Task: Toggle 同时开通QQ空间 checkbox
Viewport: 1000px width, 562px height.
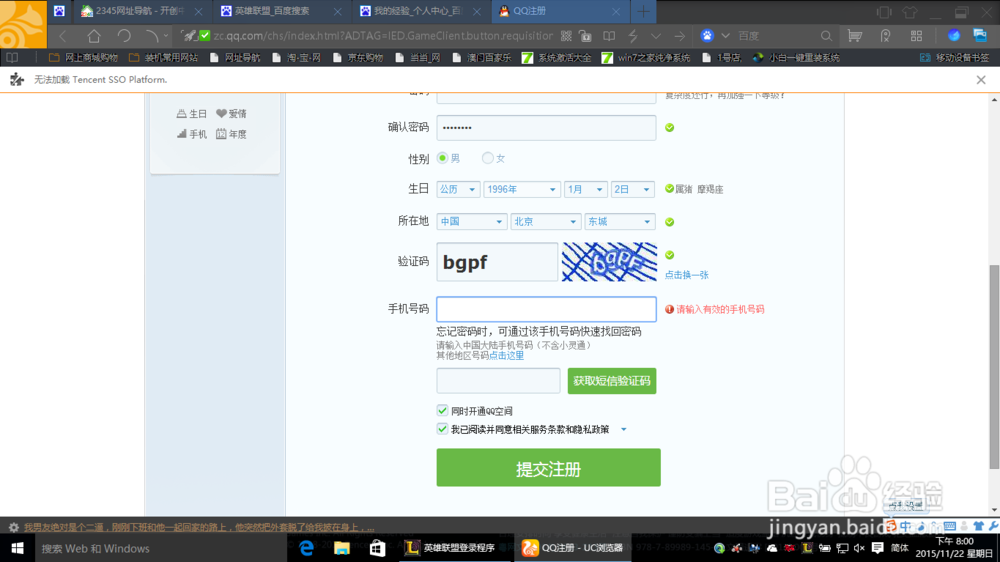Action: tap(442, 410)
